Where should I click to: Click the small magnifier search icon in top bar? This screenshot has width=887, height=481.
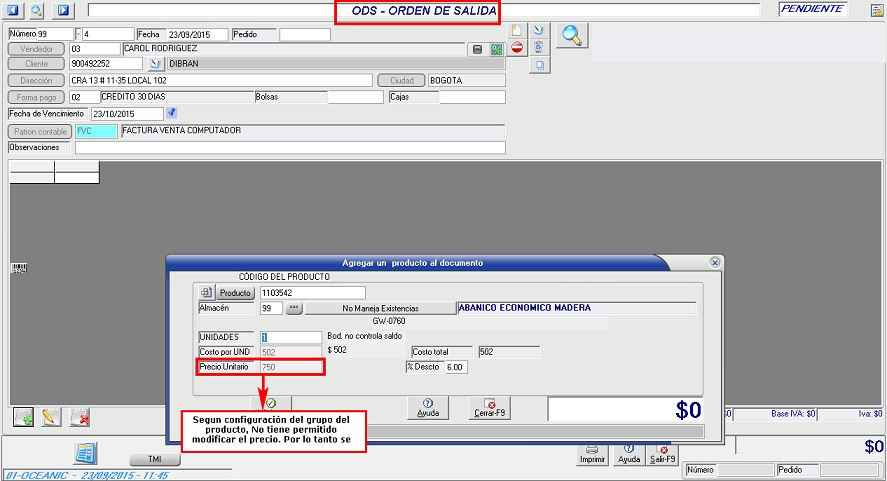click(x=36, y=10)
